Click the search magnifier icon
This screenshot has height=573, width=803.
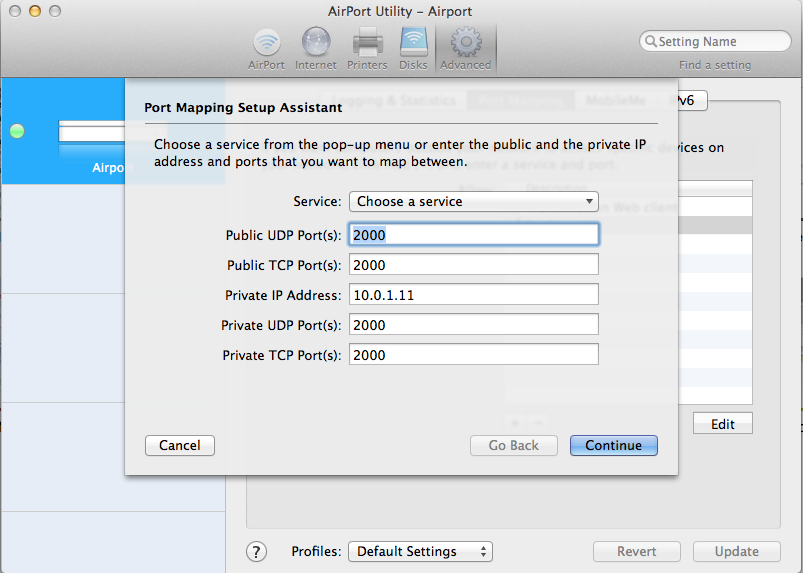[650, 41]
